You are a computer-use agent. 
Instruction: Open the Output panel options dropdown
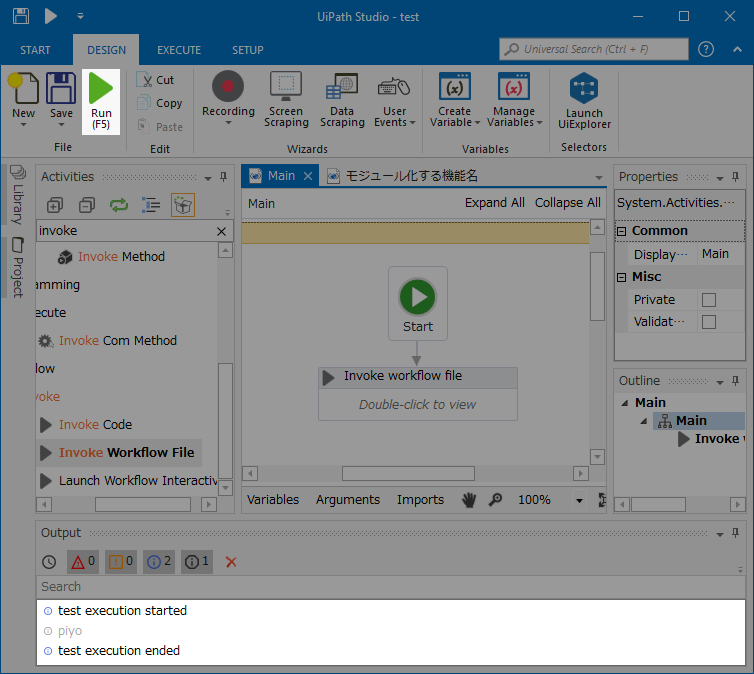[x=720, y=534]
